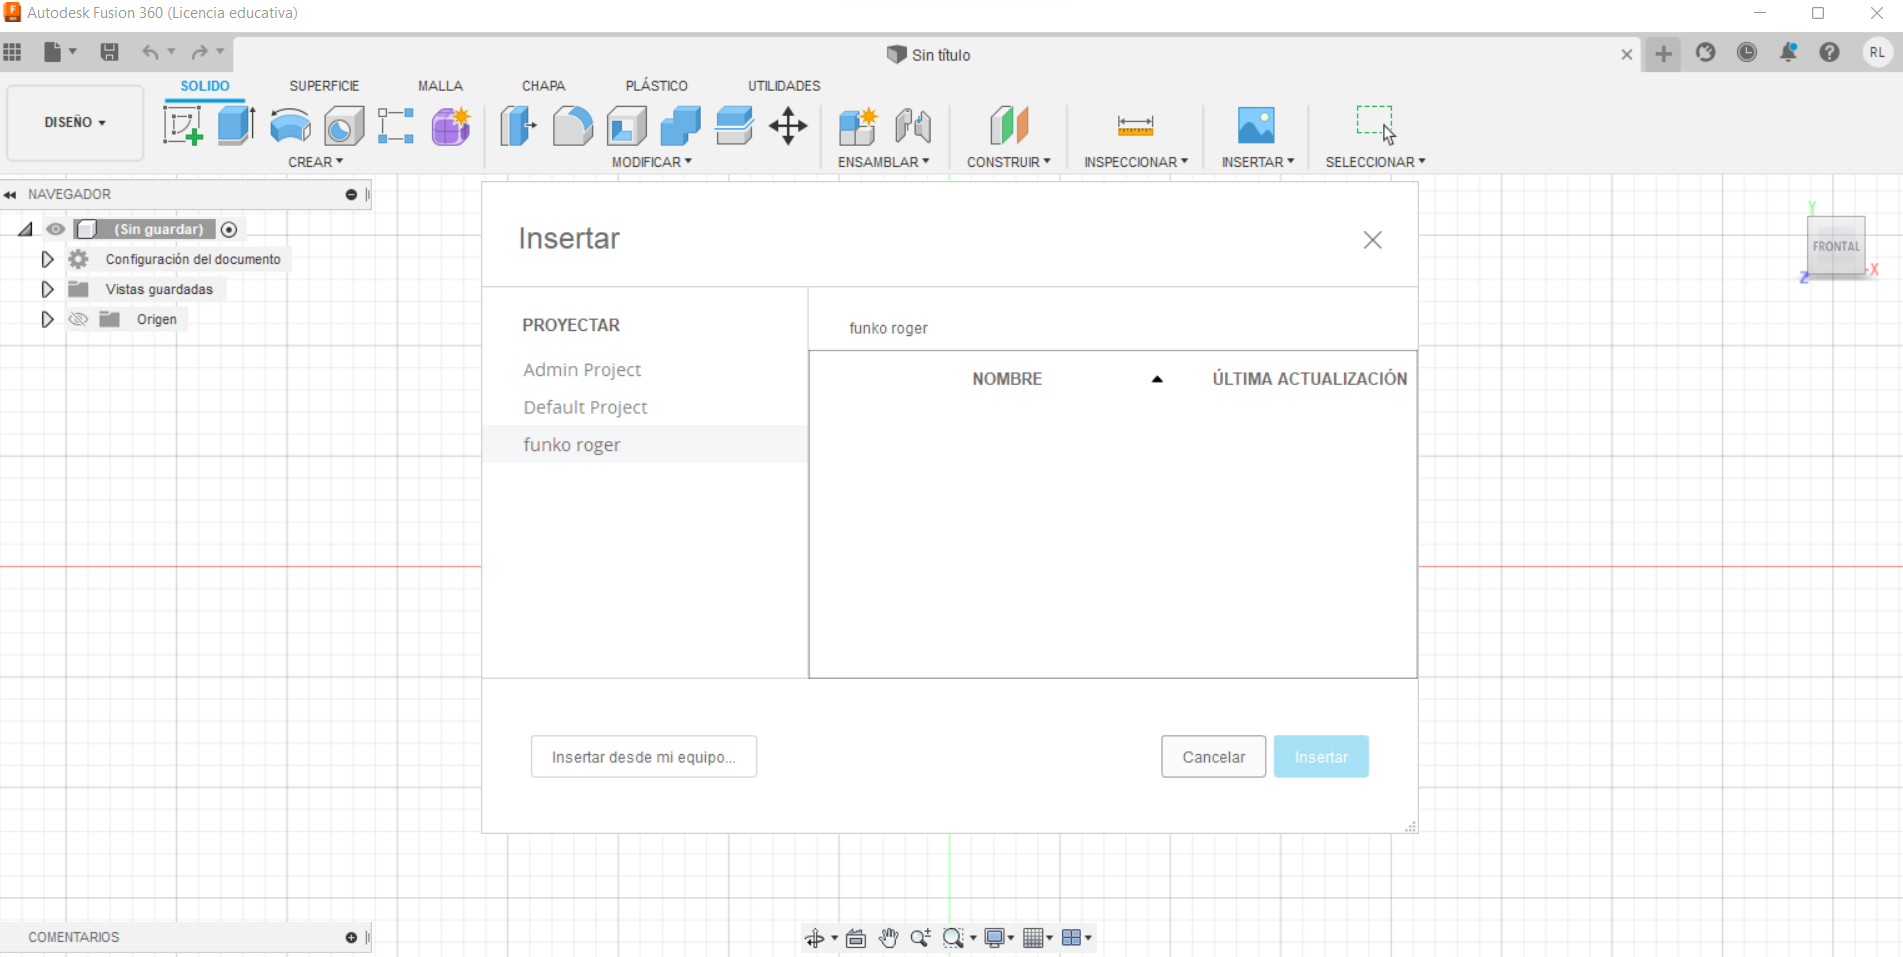Screen dimensions: 1903x957
Task: Select the Hole tool
Action: pyautogui.click(x=344, y=126)
